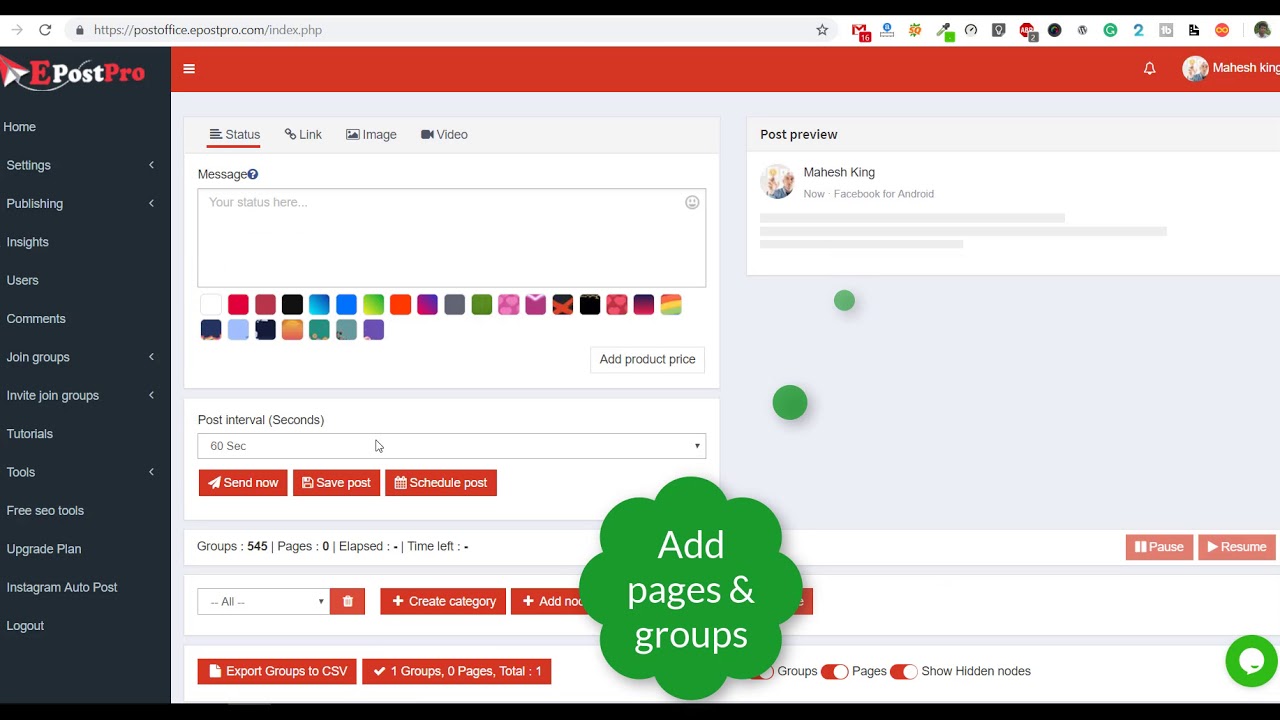Click the Save post button
The width and height of the screenshot is (1280, 720).
[x=336, y=483]
